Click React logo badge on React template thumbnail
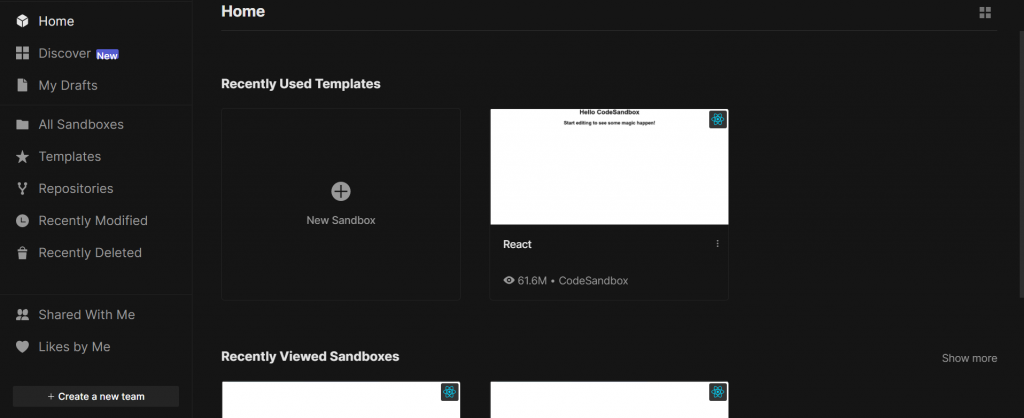This screenshot has height=418, width=1024. [x=718, y=120]
